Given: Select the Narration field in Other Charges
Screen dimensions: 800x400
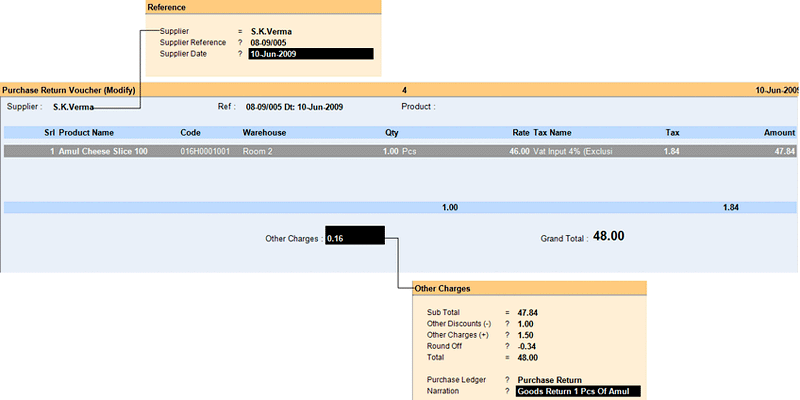Looking at the screenshot, I should coord(577,392).
